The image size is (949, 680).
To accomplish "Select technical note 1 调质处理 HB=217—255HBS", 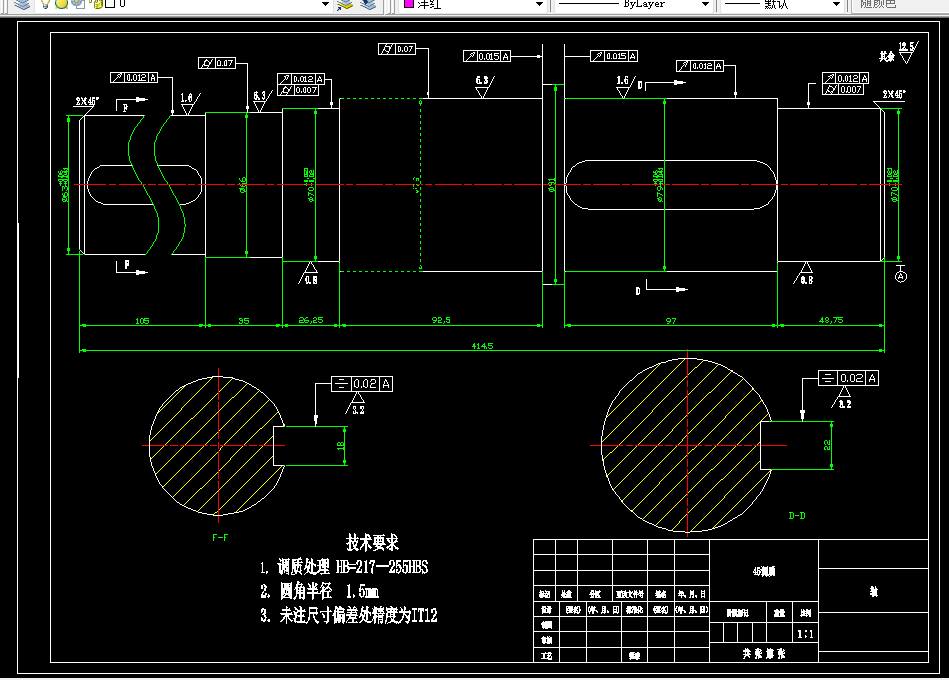I will pyautogui.click(x=344, y=567).
